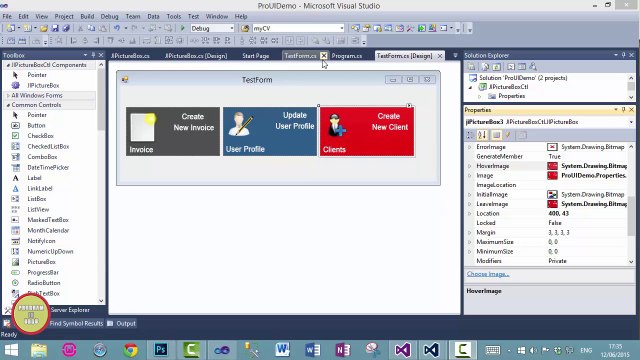
Task: Click the Save All toolbar icon
Action: pyautogui.click(x=66, y=28)
